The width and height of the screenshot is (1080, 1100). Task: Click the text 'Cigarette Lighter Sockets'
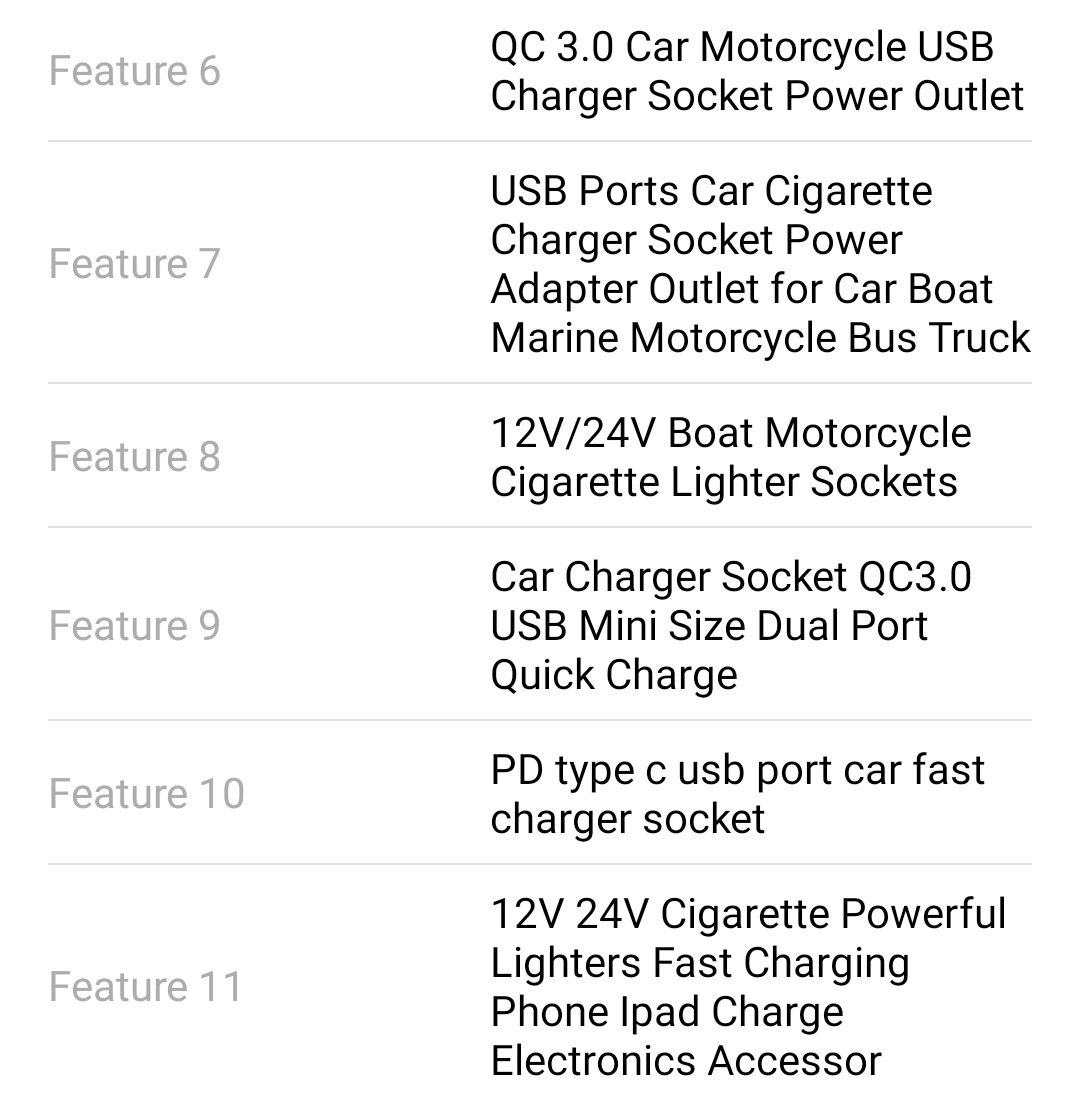(724, 481)
